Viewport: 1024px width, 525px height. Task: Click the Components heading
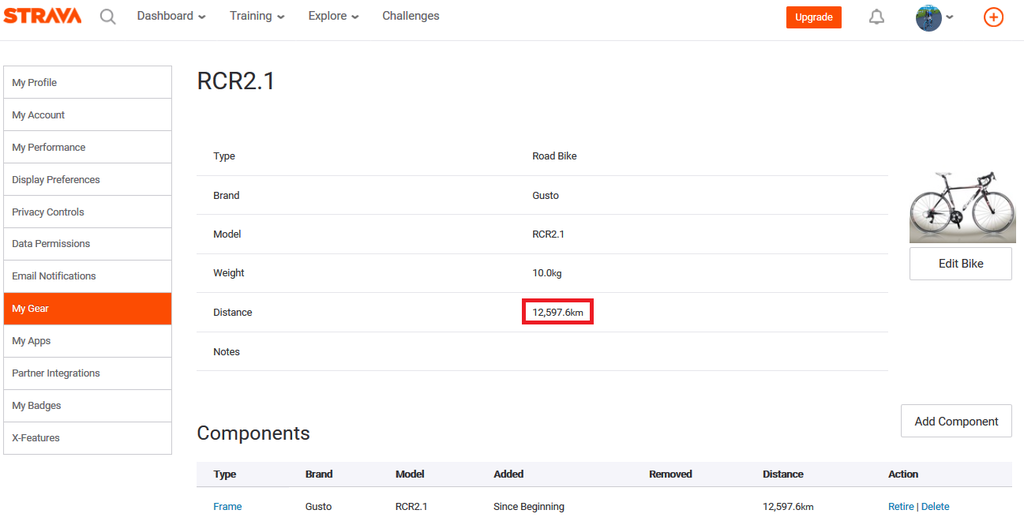(x=253, y=433)
